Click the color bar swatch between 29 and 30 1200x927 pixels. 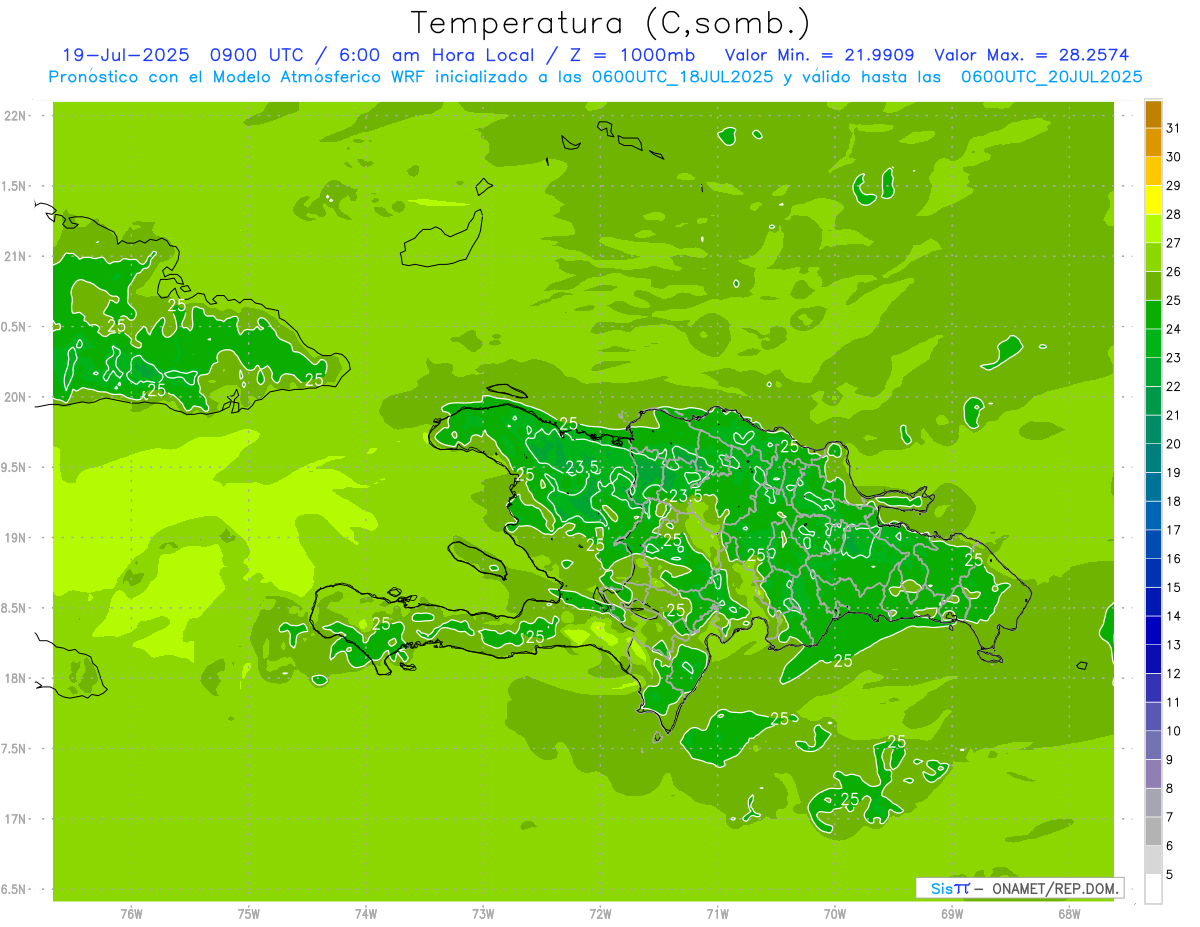(1153, 171)
